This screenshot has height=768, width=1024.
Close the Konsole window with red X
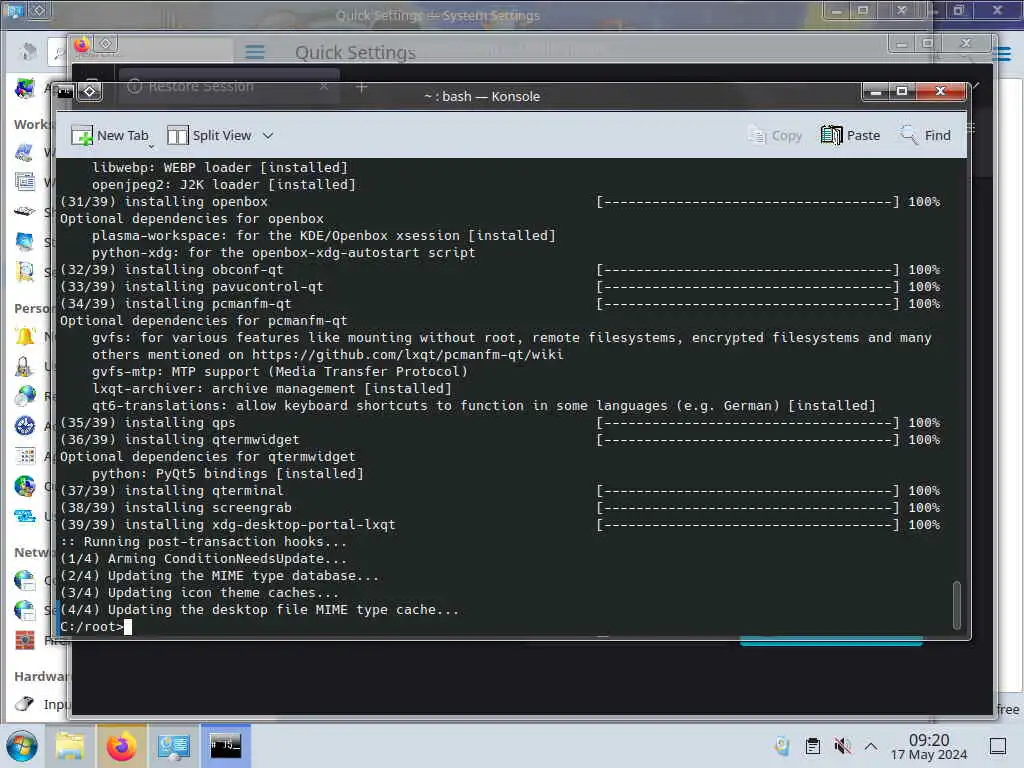click(940, 91)
